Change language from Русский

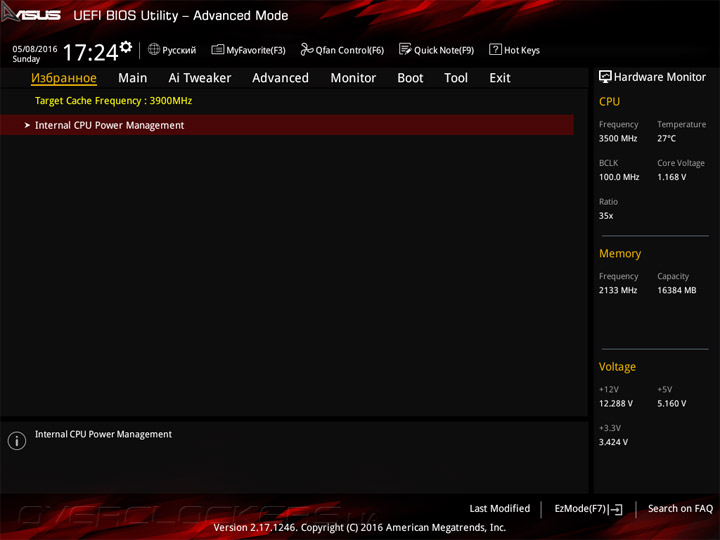pyautogui.click(x=179, y=50)
